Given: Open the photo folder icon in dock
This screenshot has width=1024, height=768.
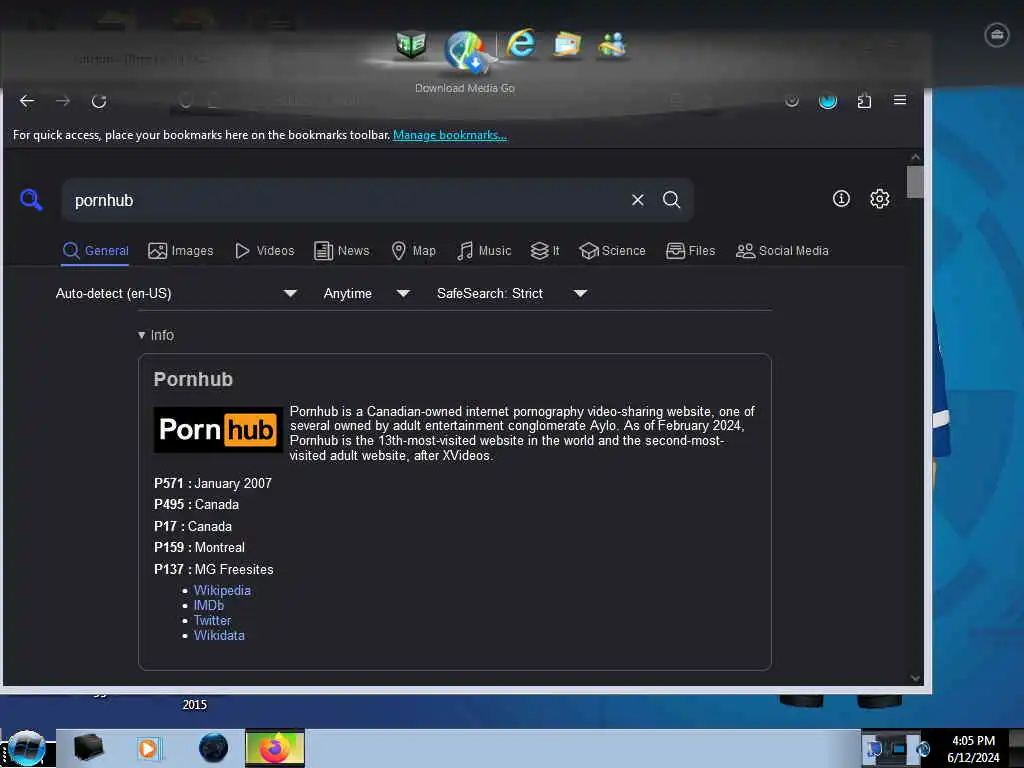Looking at the screenshot, I should 566,45.
